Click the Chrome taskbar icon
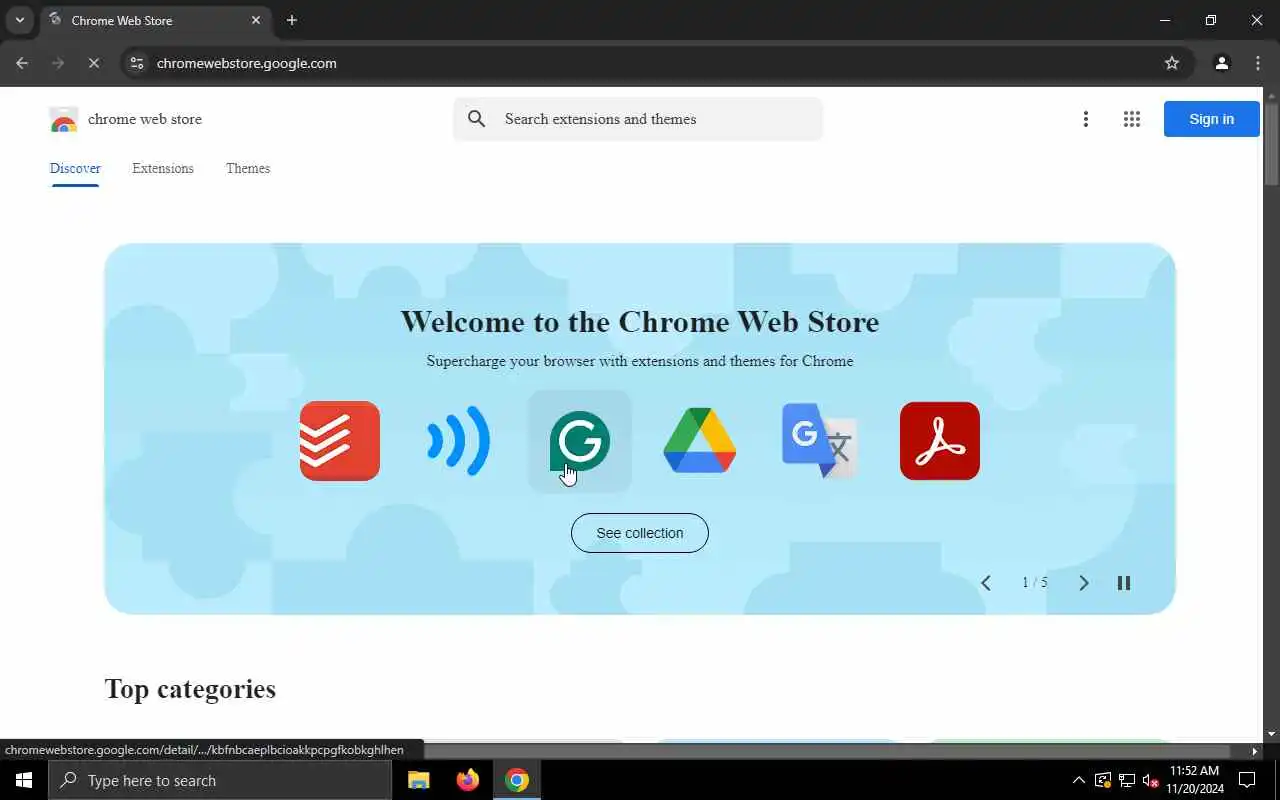The height and width of the screenshot is (800, 1280). tap(517, 780)
